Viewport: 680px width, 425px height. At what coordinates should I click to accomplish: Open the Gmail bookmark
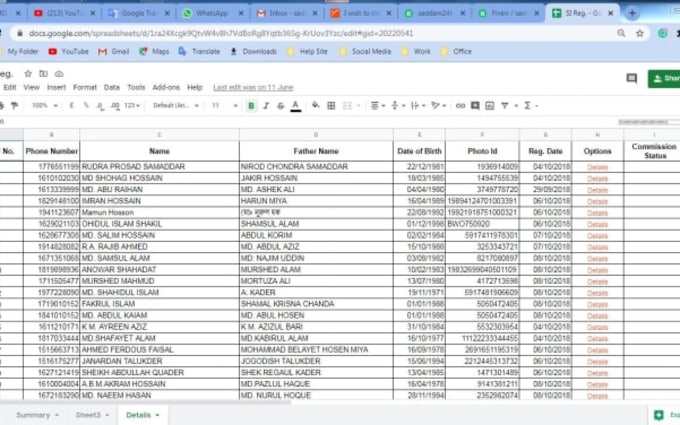114,52
